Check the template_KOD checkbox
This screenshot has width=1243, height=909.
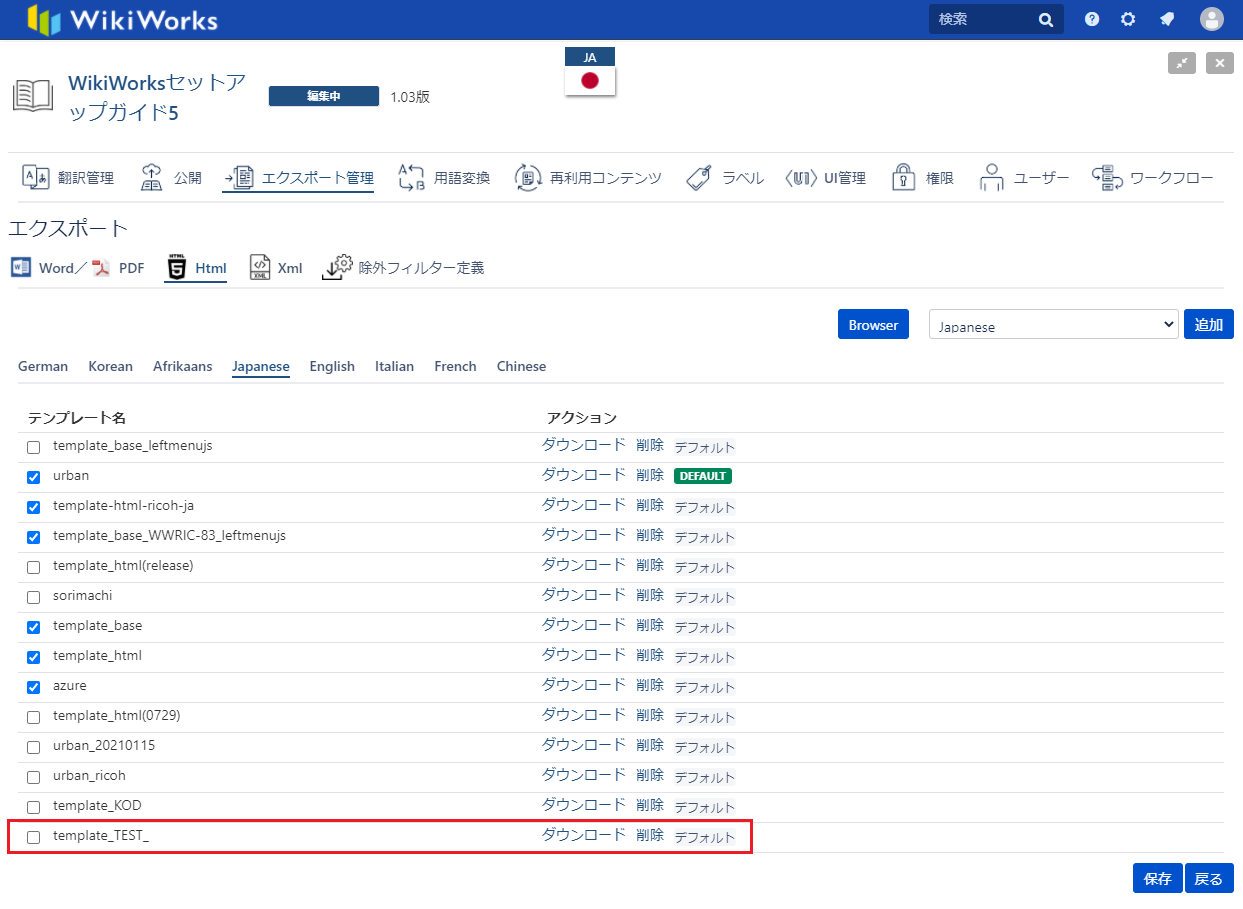pos(33,807)
